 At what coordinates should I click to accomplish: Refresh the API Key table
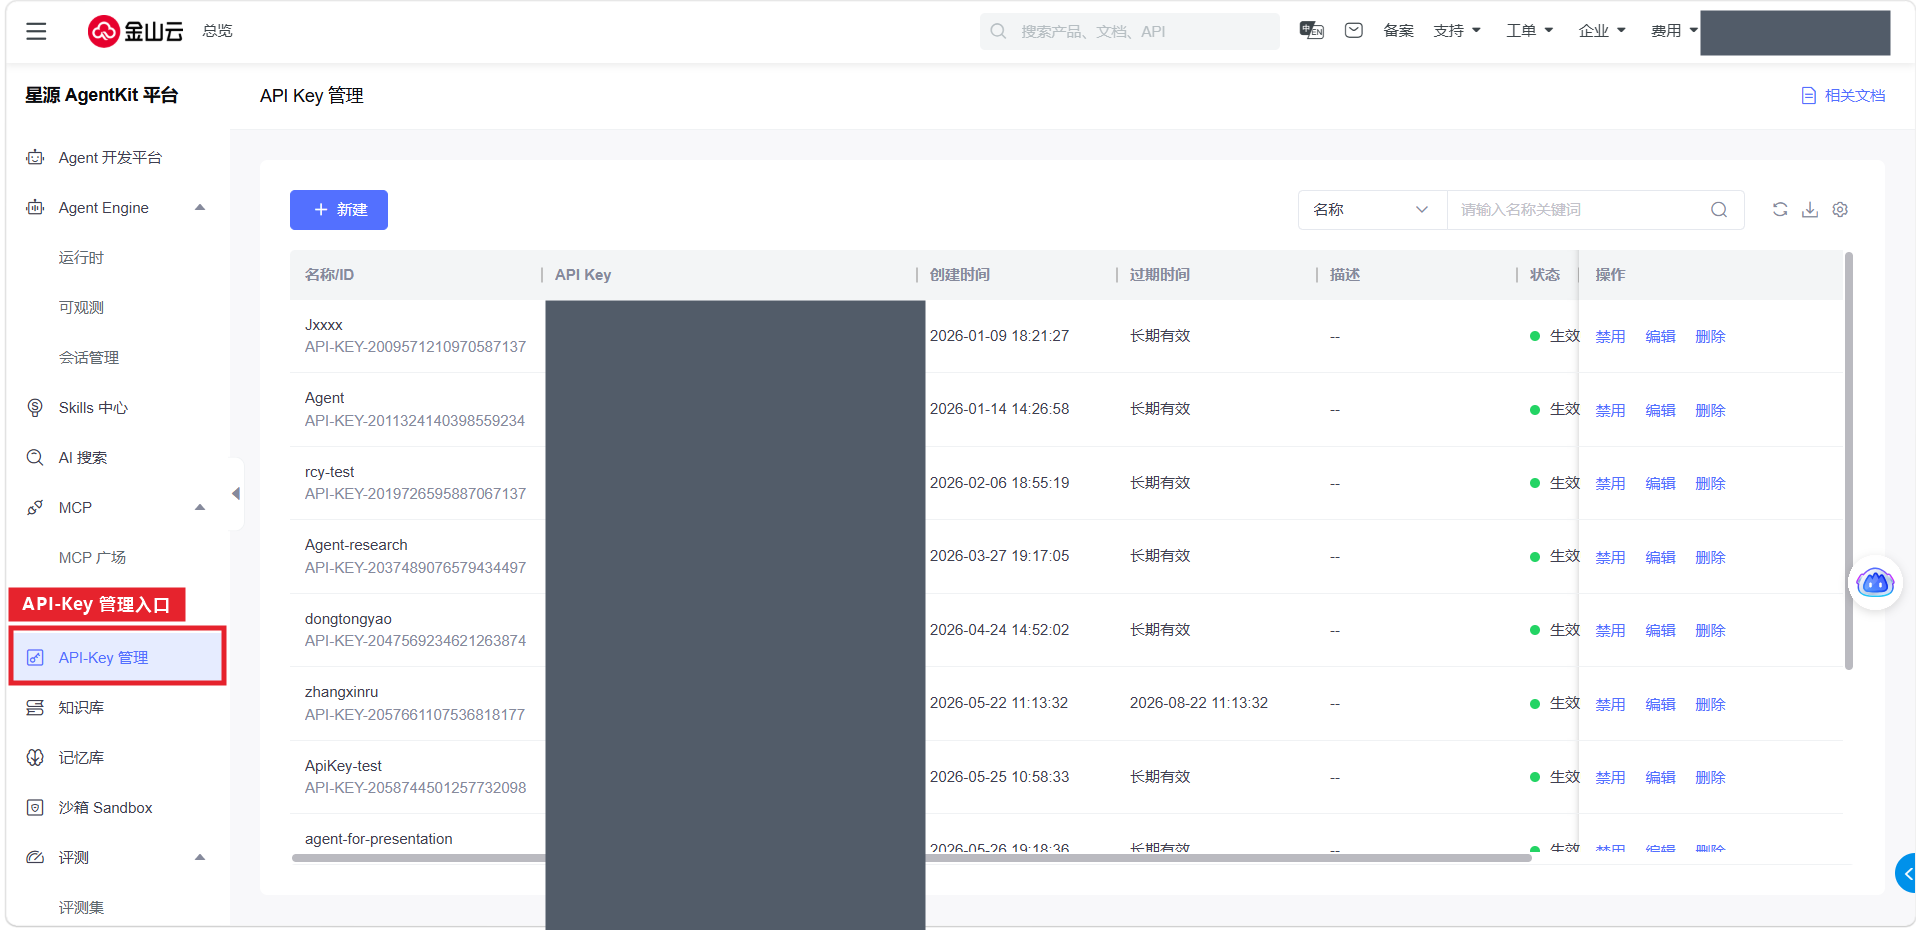coord(1780,209)
